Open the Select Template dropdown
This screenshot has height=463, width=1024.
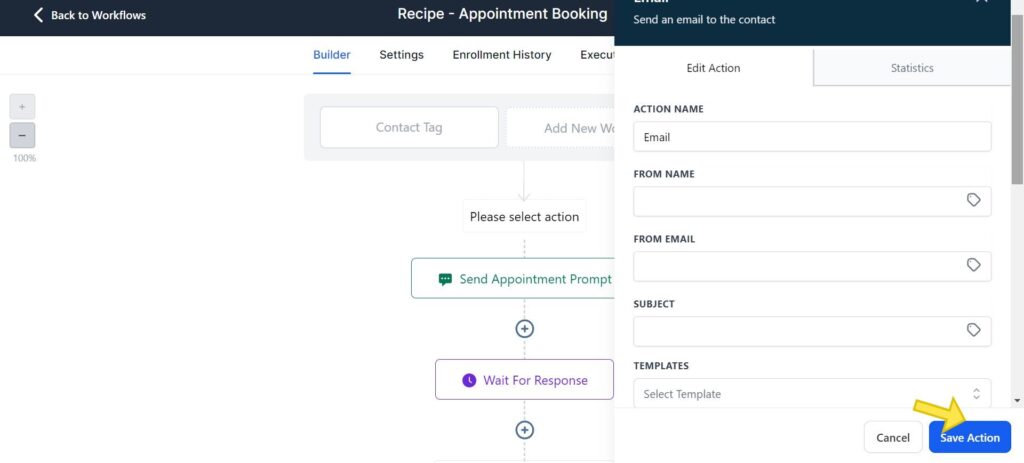click(812, 394)
